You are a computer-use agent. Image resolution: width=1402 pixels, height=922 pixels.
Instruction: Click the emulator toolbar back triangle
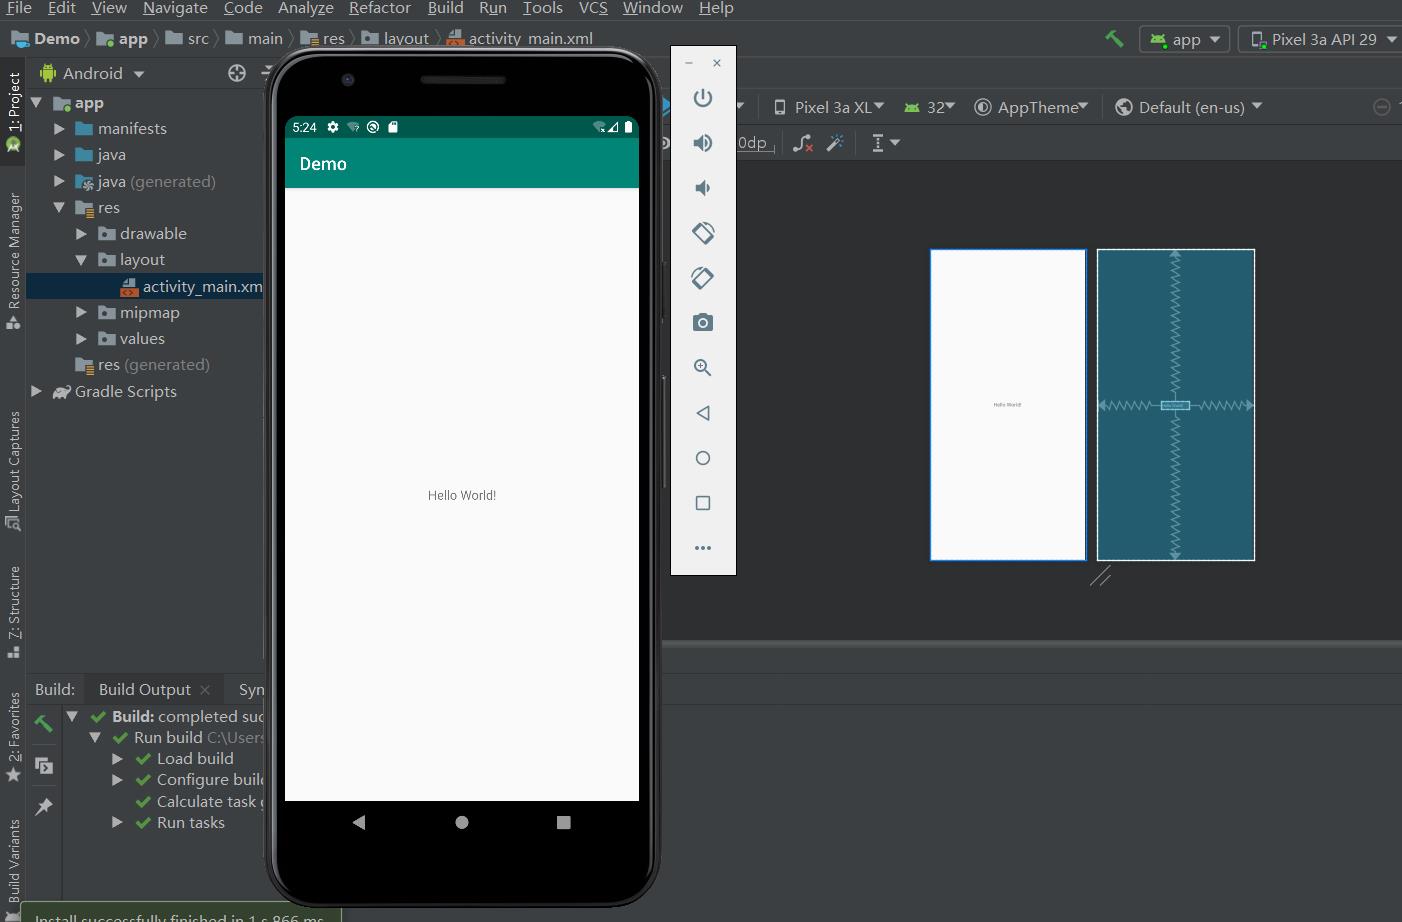[x=703, y=413]
